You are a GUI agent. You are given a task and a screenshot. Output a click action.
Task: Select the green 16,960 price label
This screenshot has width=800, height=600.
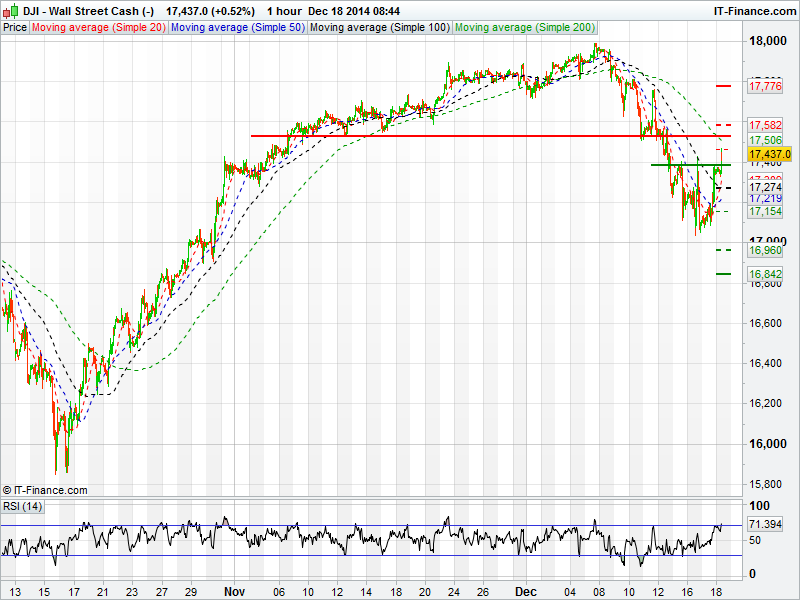pos(765,250)
